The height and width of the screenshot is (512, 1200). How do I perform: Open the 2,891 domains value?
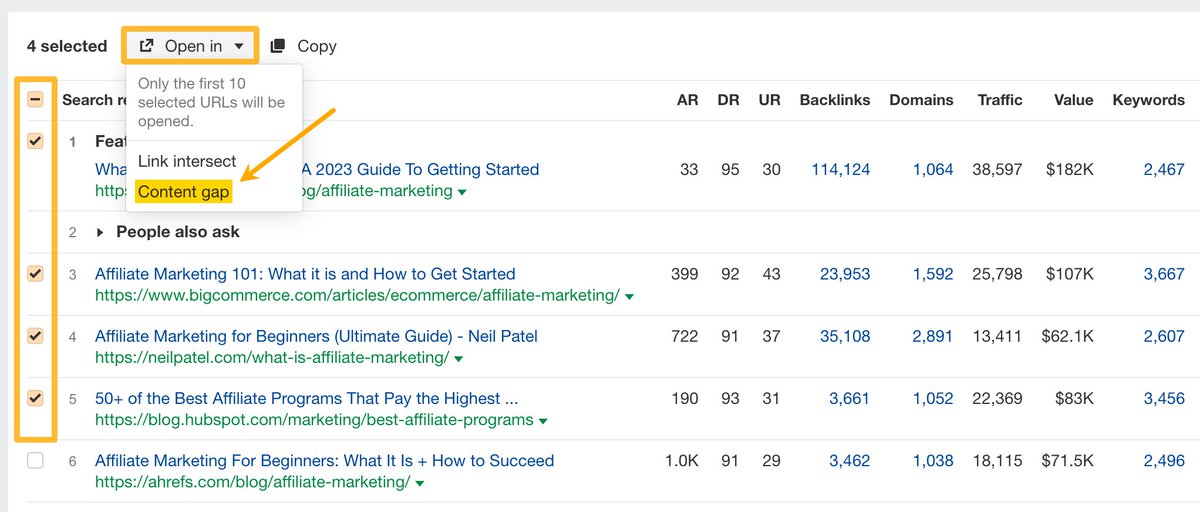pyautogui.click(x=933, y=336)
